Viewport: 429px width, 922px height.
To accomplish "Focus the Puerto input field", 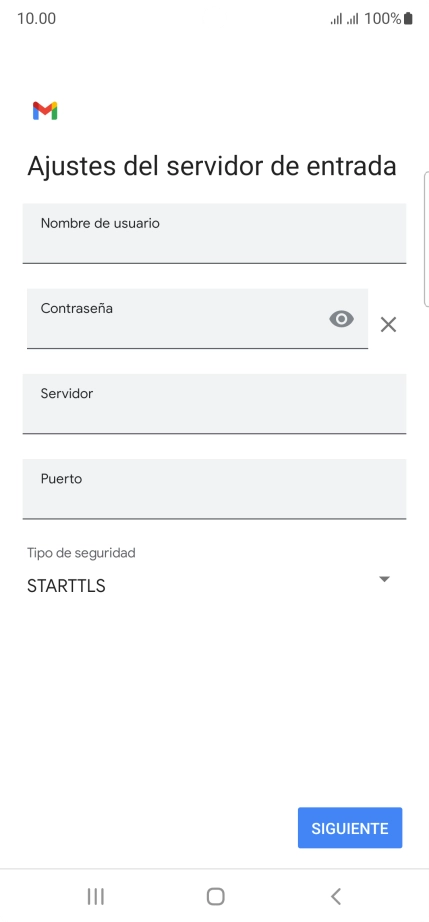I will (214, 489).
